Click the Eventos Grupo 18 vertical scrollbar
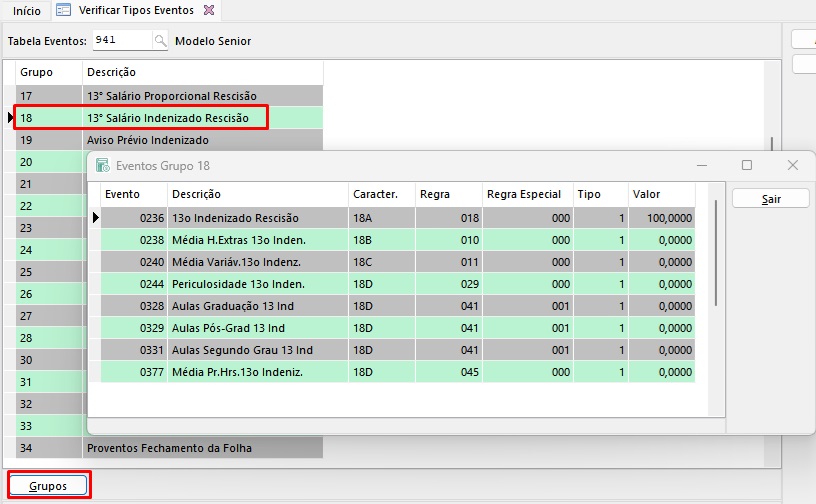The image size is (816, 504). 716,253
